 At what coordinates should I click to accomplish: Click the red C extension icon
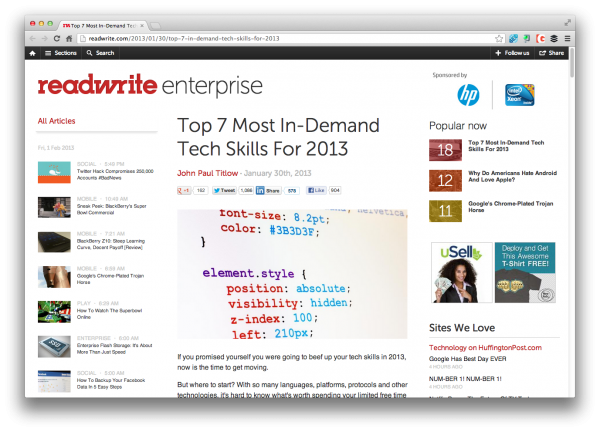[540, 39]
